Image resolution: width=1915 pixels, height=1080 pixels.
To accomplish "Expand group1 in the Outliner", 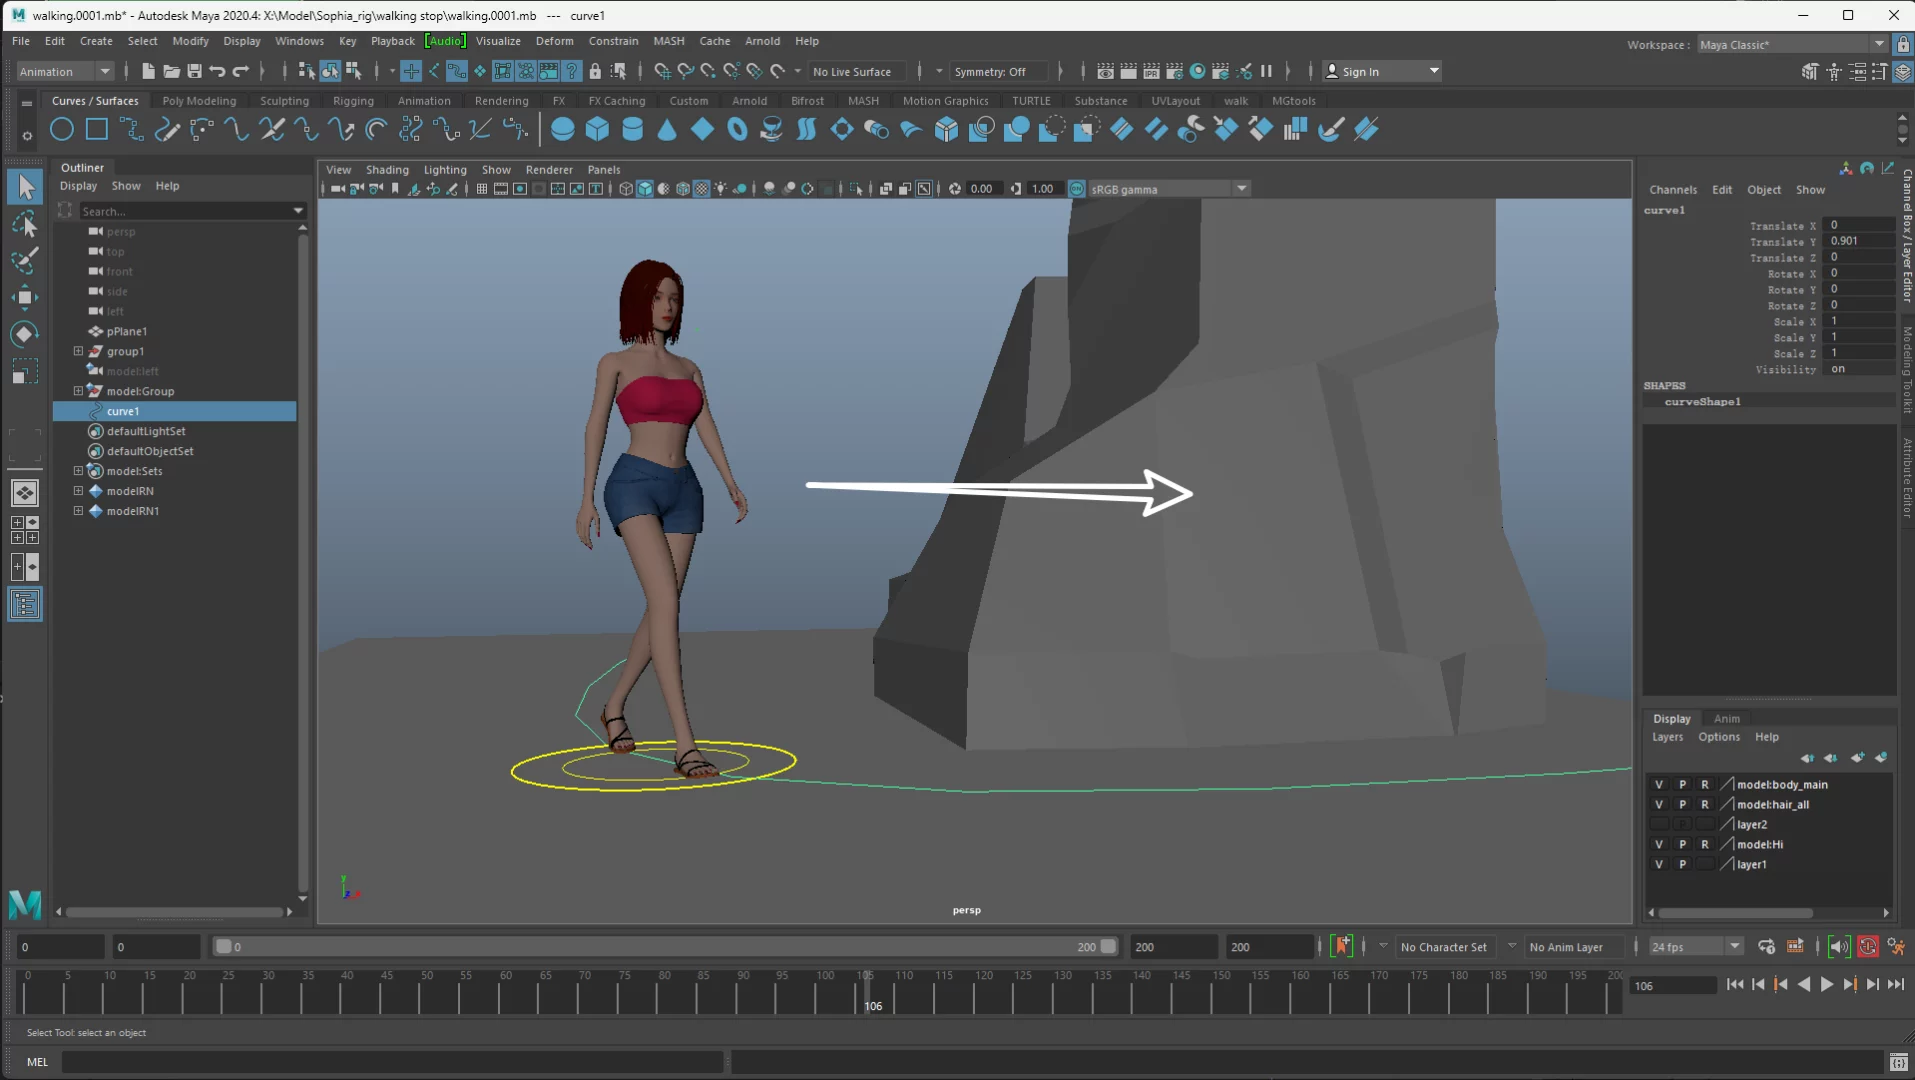I will coord(78,351).
